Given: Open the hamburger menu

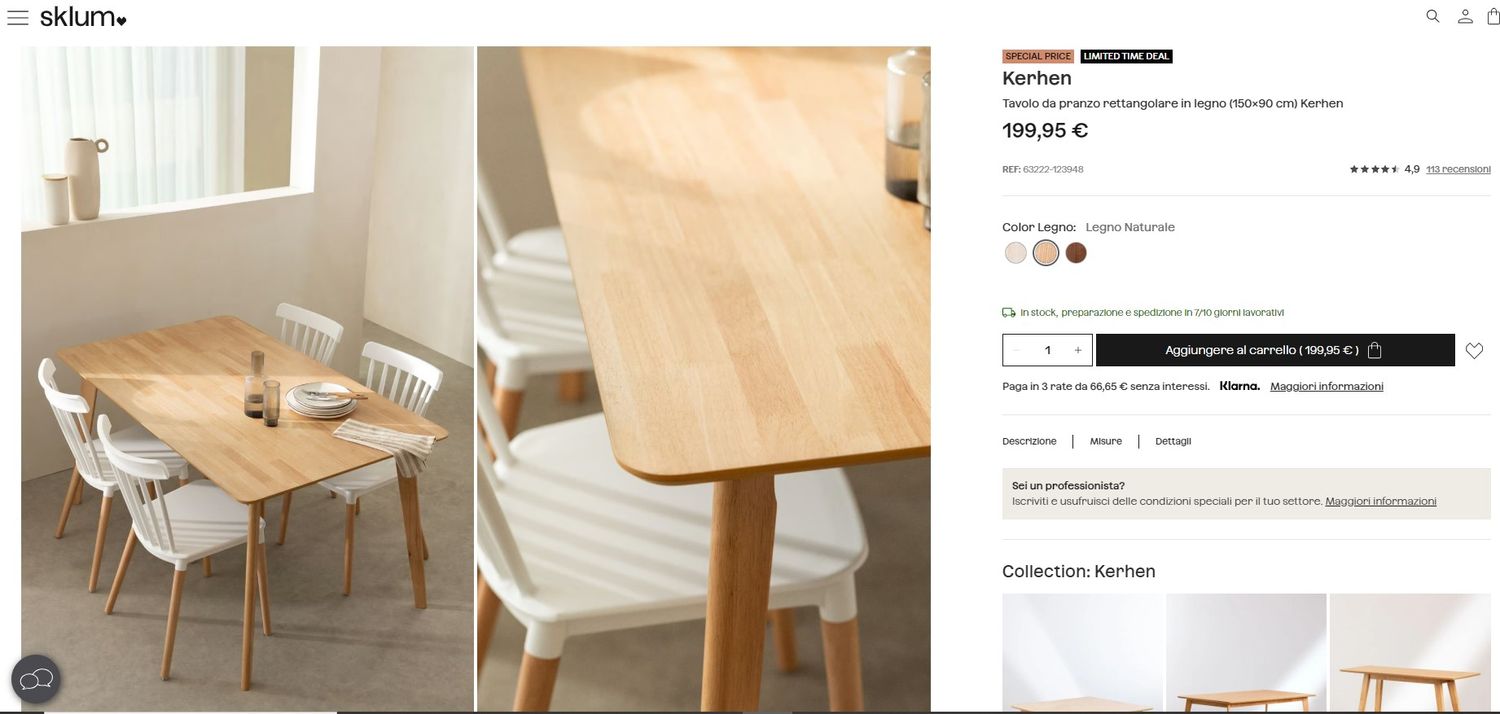Looking at the screenshot, I should [18, 17].
